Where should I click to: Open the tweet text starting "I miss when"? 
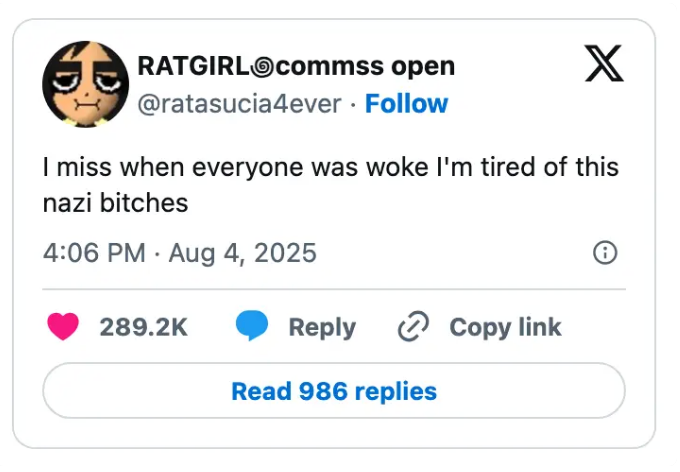click(x=330, y=168)
